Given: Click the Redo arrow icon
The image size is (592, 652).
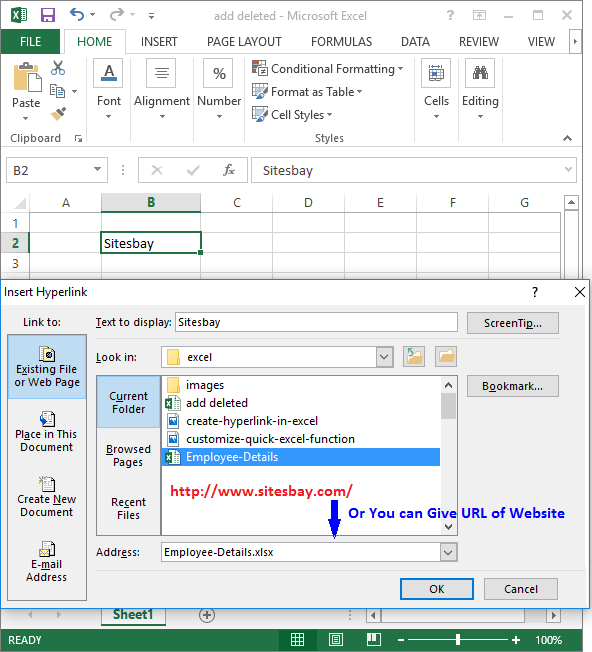Looking at the screenshot, I should (x=117, y=15).
